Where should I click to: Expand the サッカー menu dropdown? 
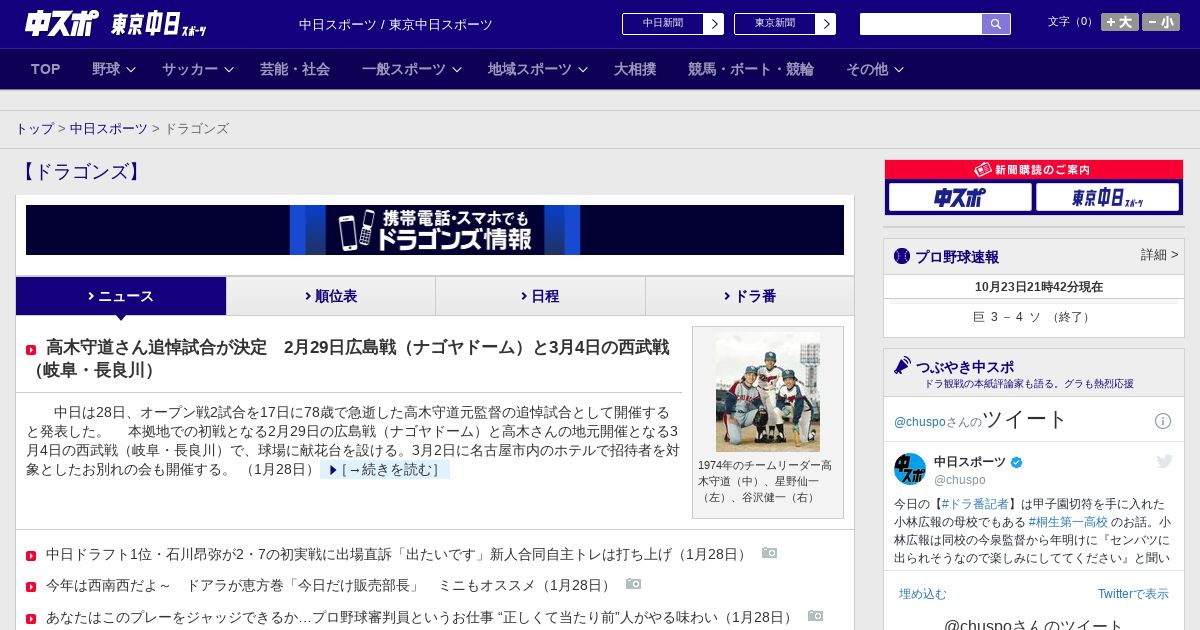pos(198,69)
